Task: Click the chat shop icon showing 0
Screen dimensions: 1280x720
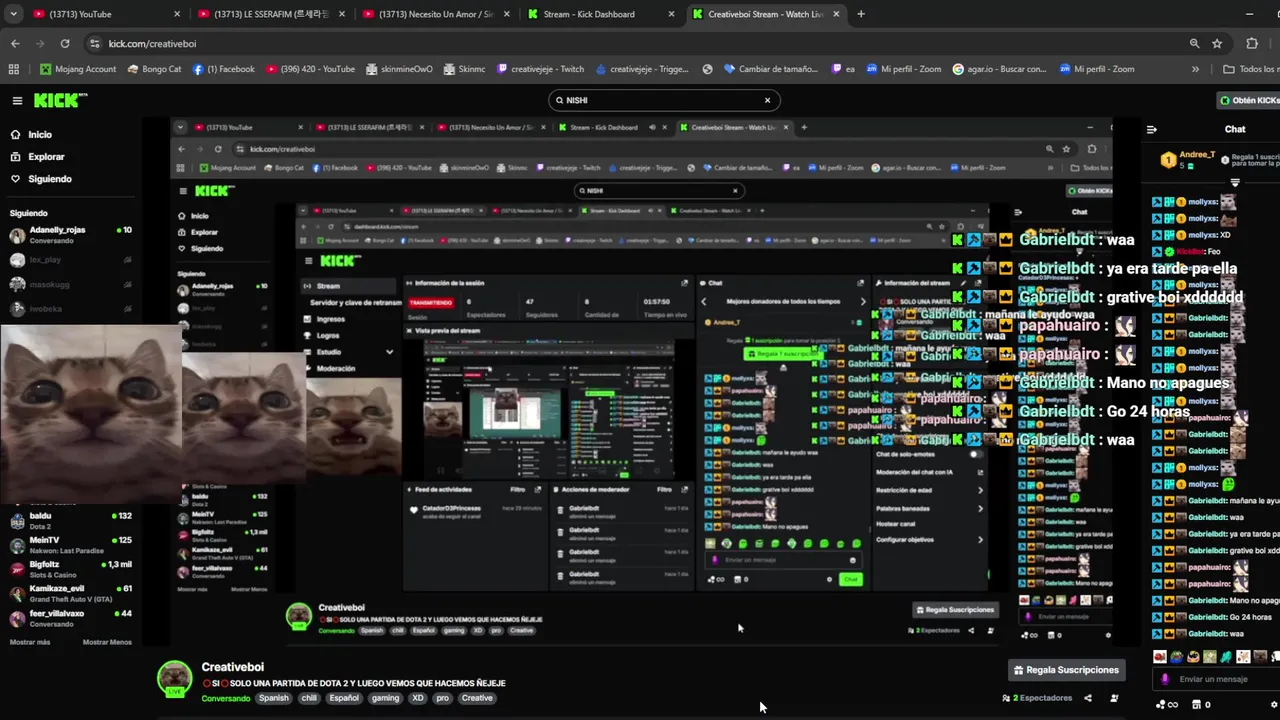Action: [1203, 704]
